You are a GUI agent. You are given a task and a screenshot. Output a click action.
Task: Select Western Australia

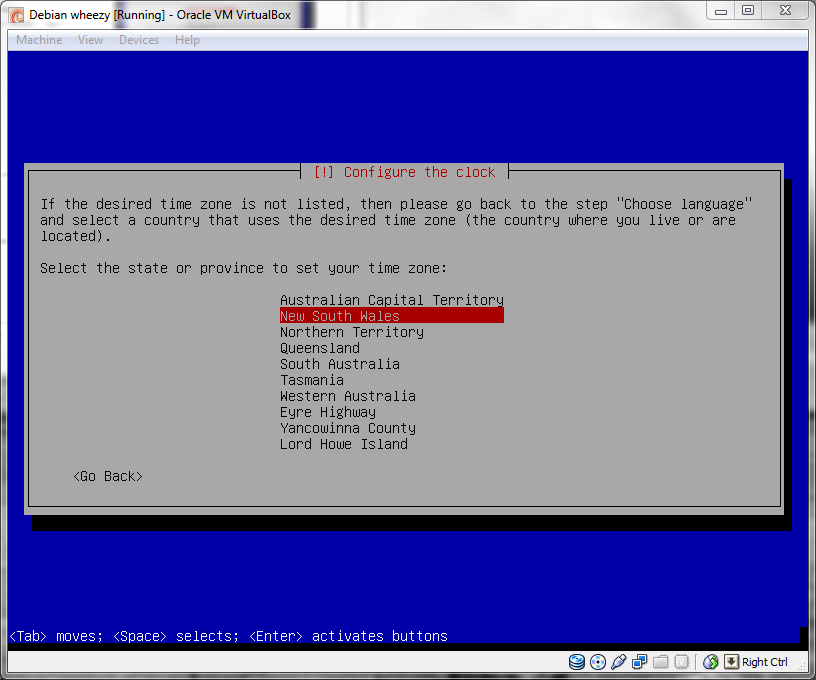(x=348, y=396)
